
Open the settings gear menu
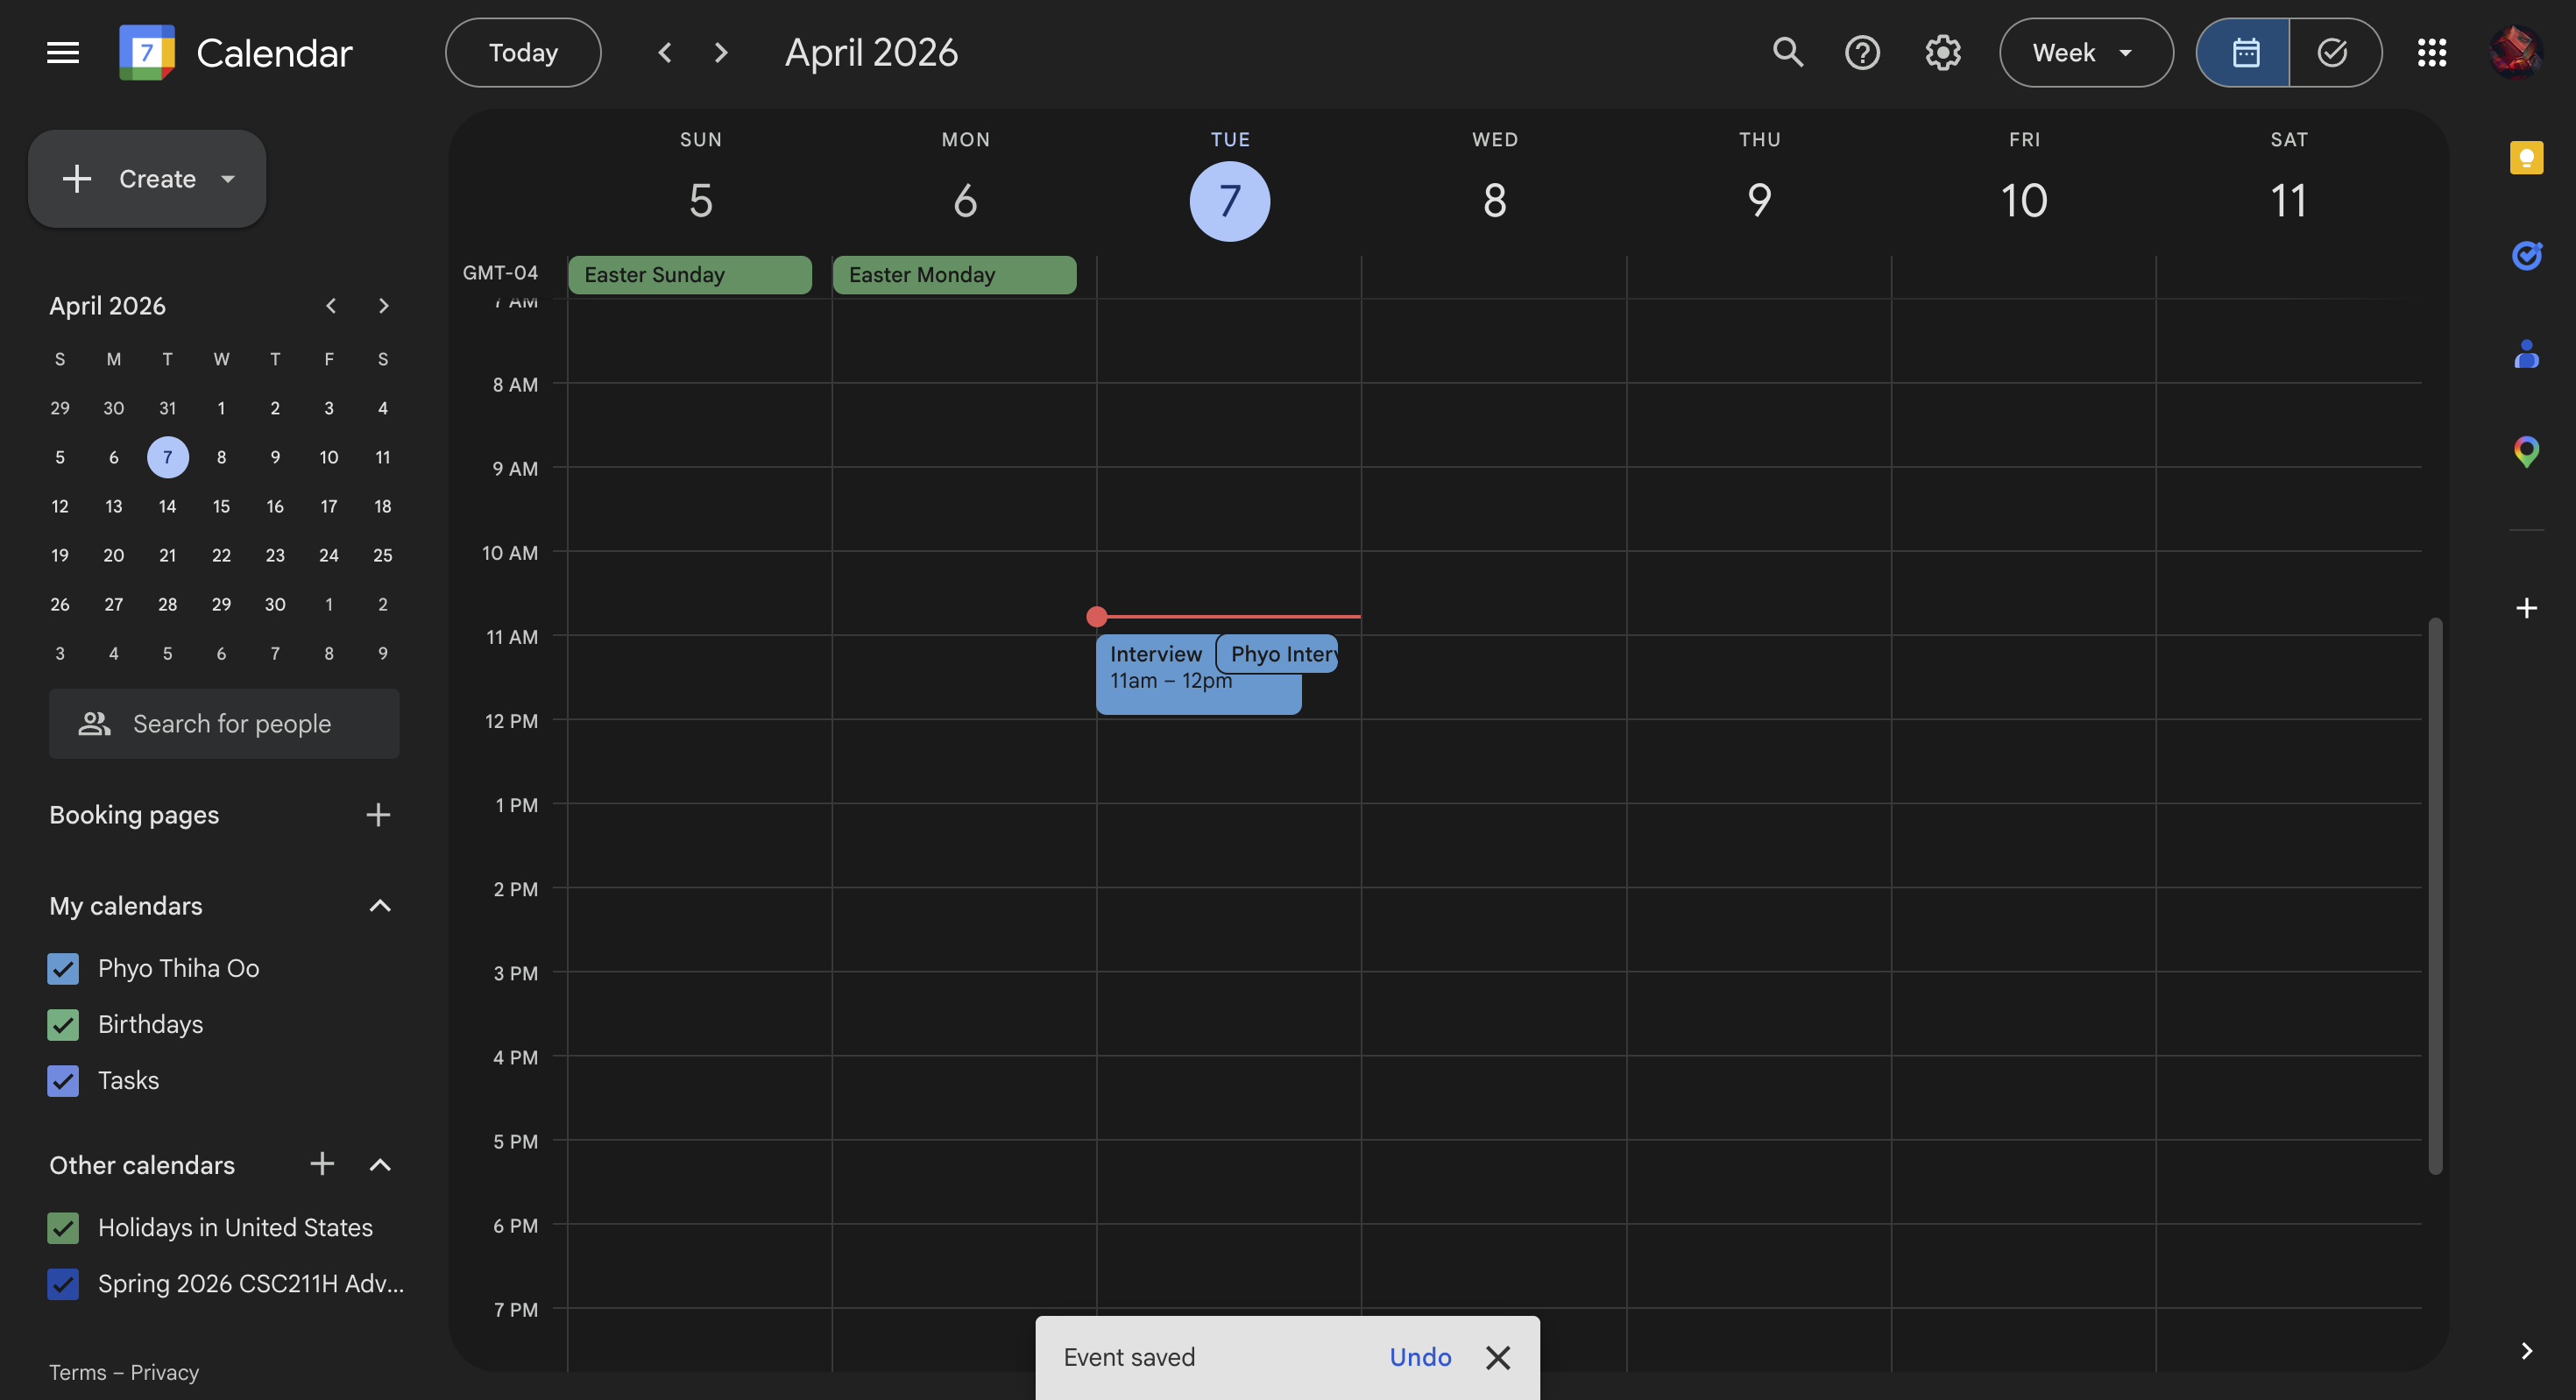click(1942, 52)
